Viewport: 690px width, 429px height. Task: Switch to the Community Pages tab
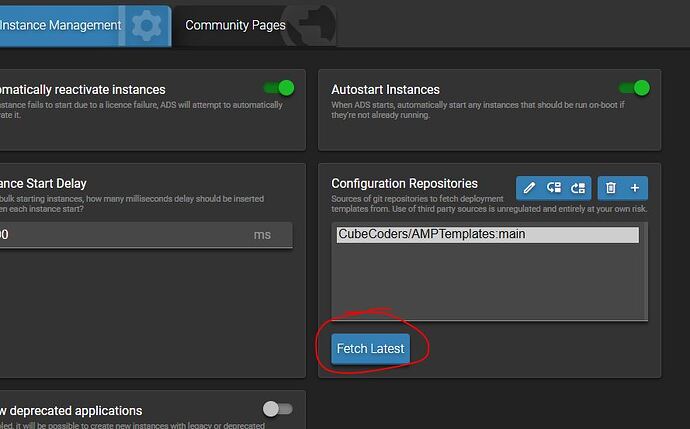[255, 26]
